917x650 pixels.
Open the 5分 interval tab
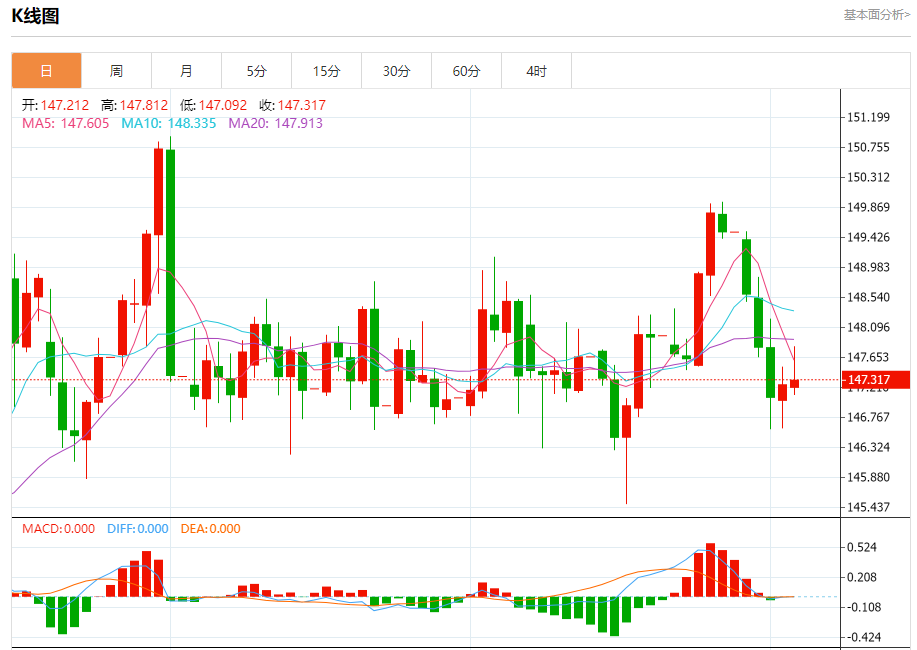click(256, 71)
